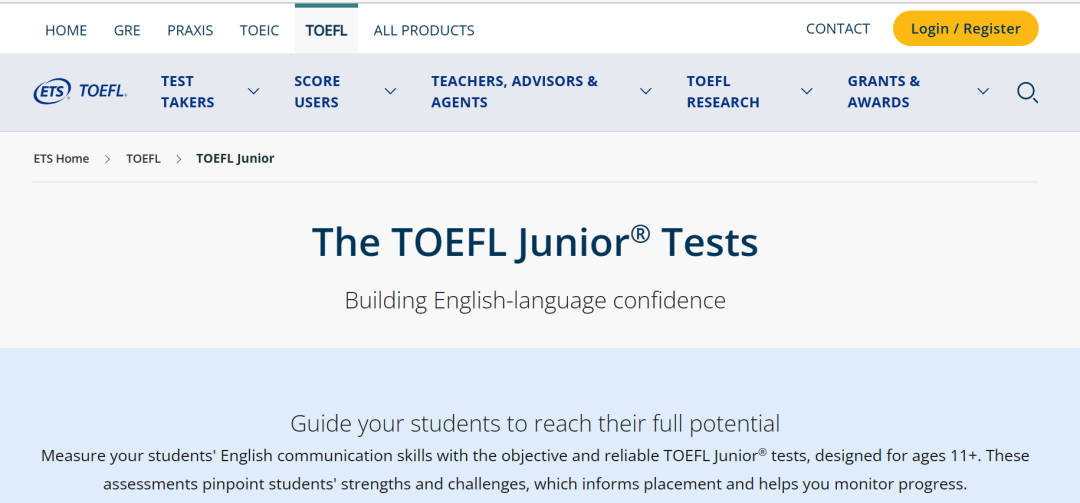Viewport: 1080px width, 503px height.
Task: Expand the Score Users chevron
Action: 391,91
